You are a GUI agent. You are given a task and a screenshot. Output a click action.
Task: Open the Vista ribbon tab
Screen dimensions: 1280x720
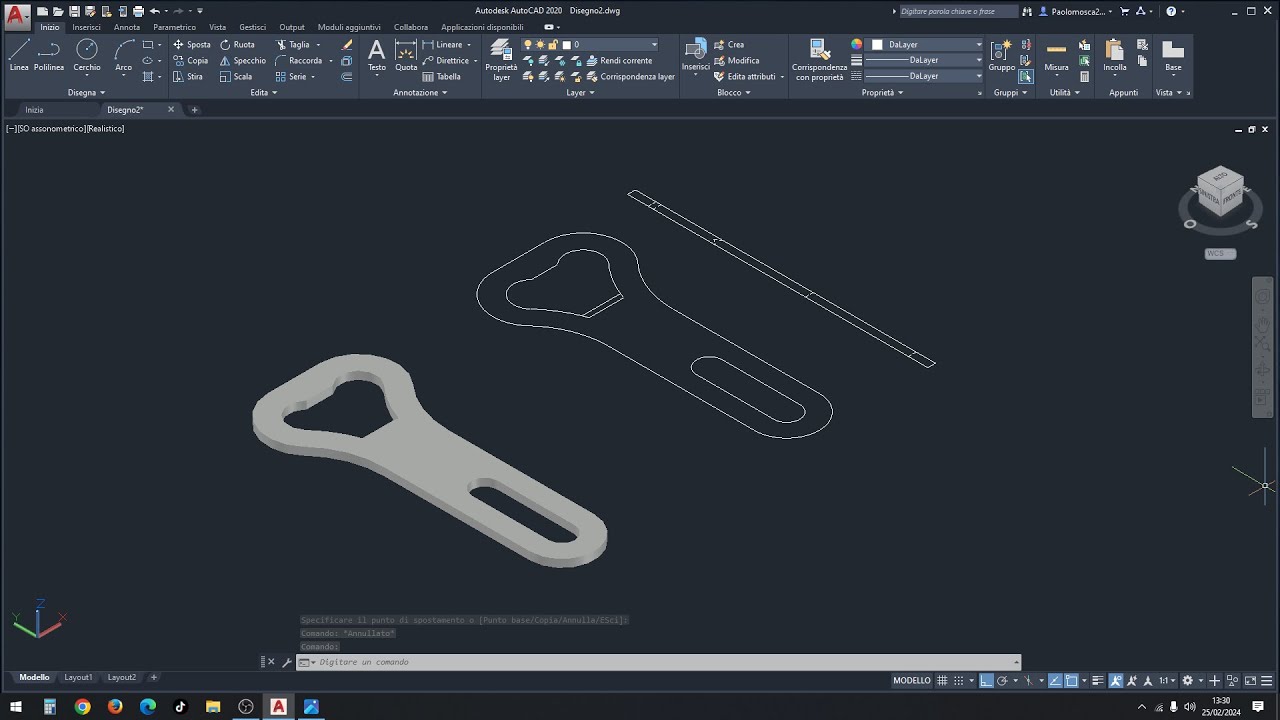click(217, 27)
